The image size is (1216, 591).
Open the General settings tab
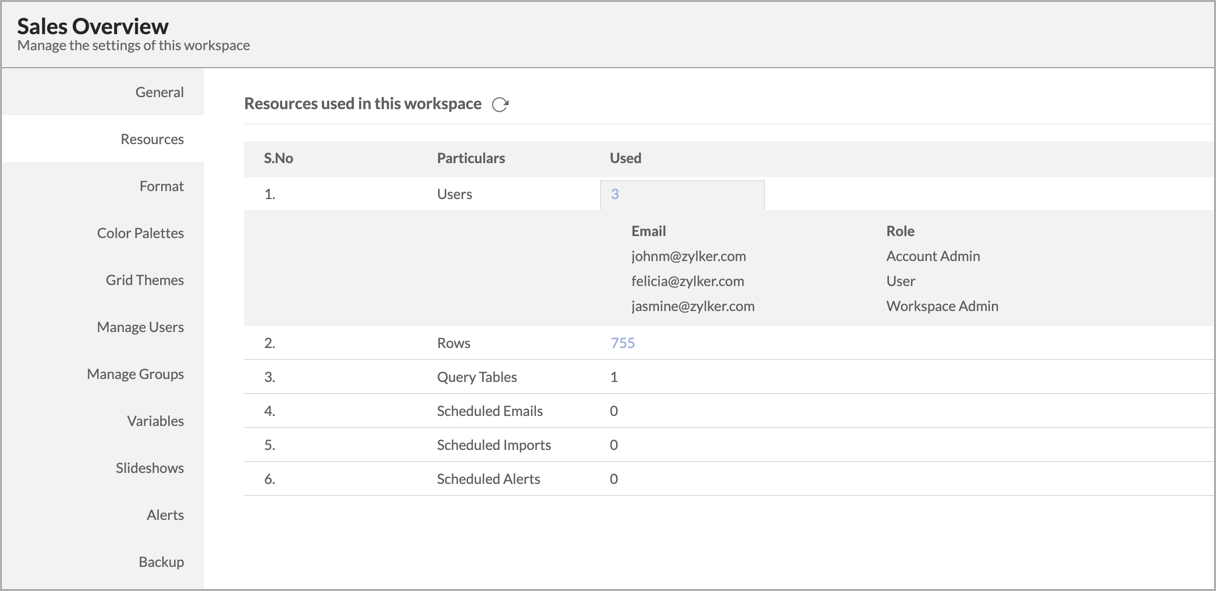point(159,92)
